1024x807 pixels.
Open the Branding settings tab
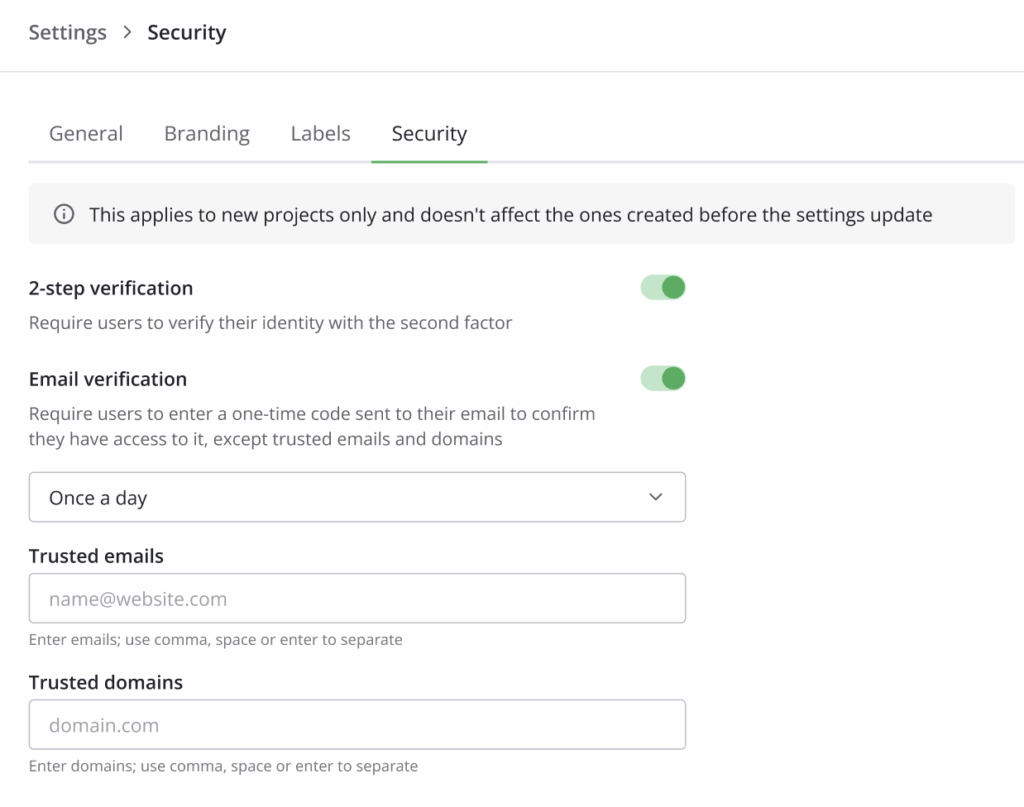tap(206, 133)
